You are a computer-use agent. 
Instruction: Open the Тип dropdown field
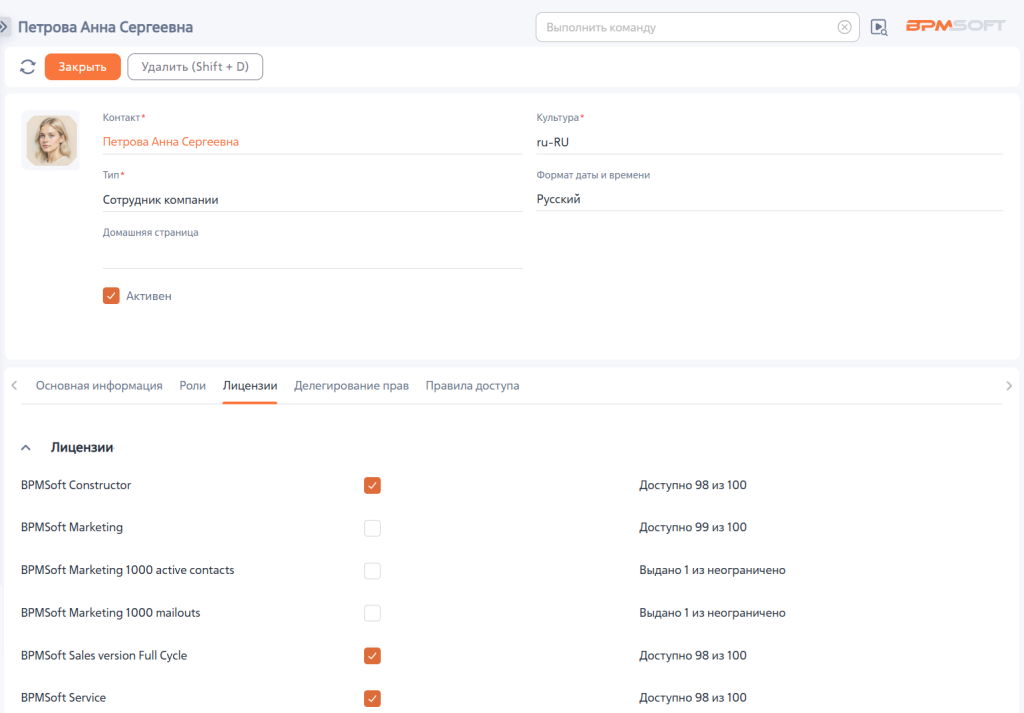[312, 200]
